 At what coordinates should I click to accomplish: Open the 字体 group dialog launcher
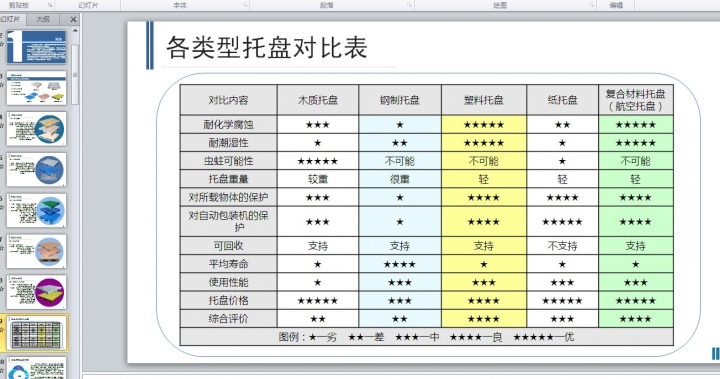[245, 5]
